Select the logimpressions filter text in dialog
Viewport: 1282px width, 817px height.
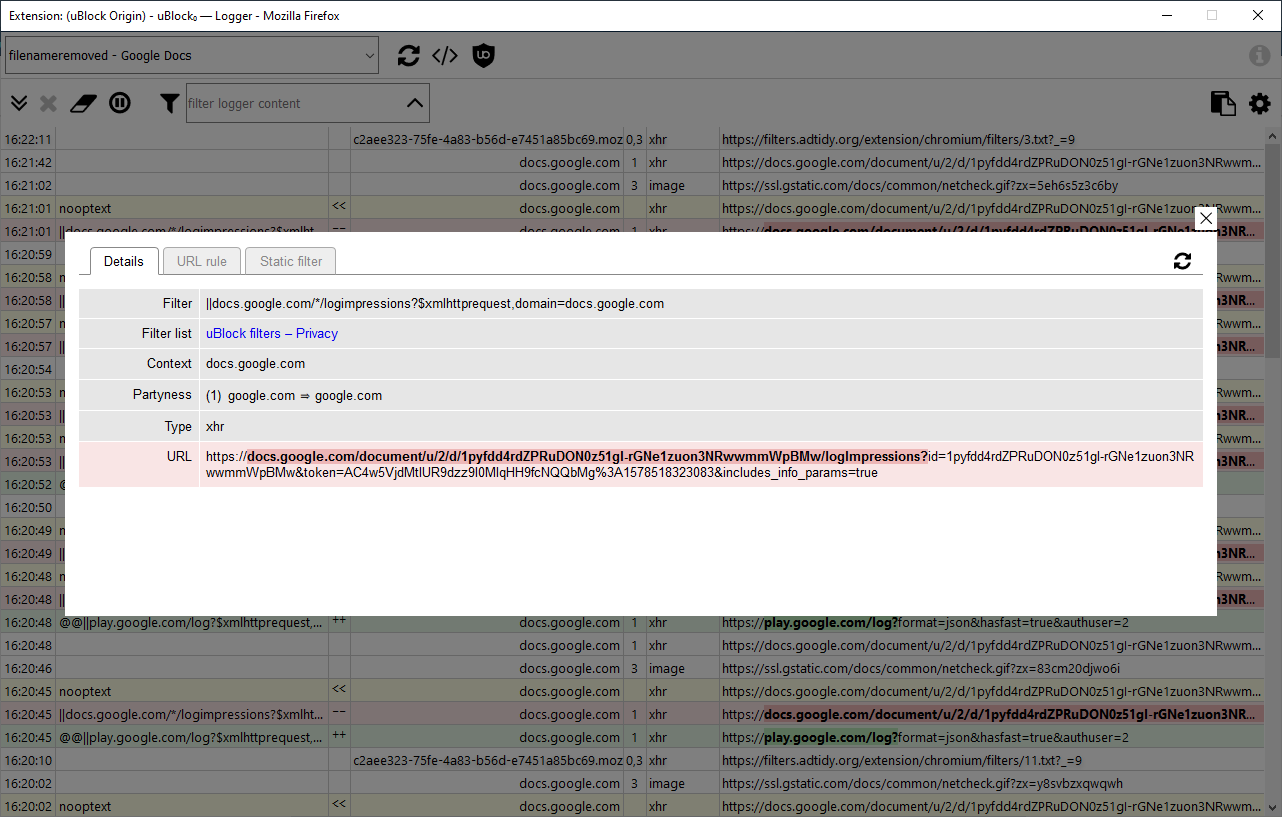point(435,303)
